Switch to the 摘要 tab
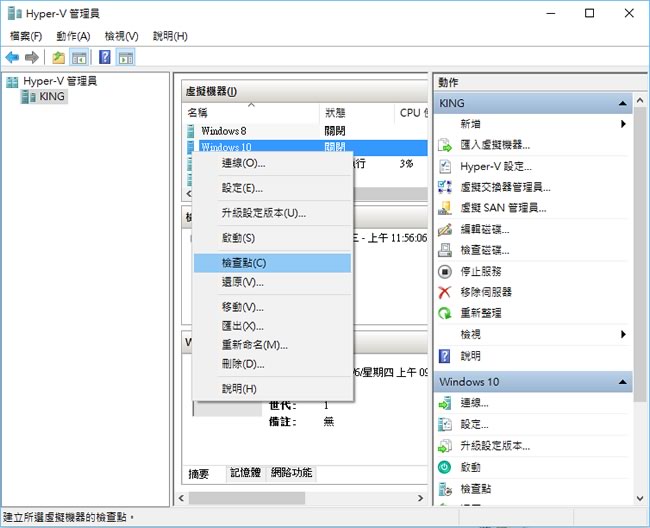650x528 pixels. pyautogui.click(x=199, y=474)
